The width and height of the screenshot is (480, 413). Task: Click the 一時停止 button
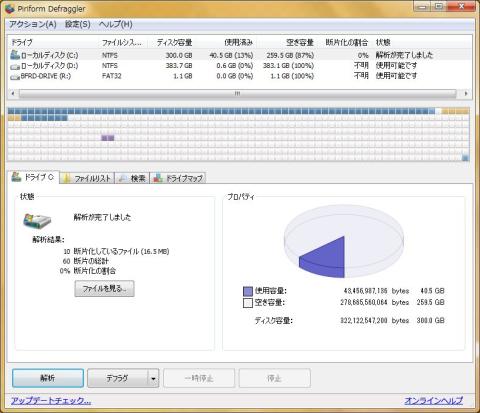[199, 378]
